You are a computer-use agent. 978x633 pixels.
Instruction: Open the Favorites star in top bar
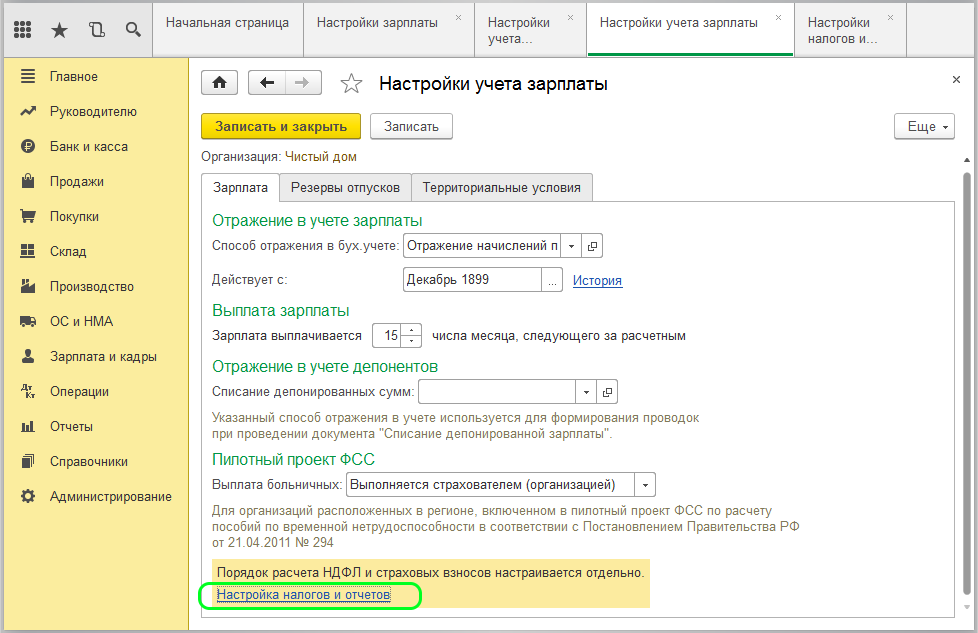(x=59, y=30)
